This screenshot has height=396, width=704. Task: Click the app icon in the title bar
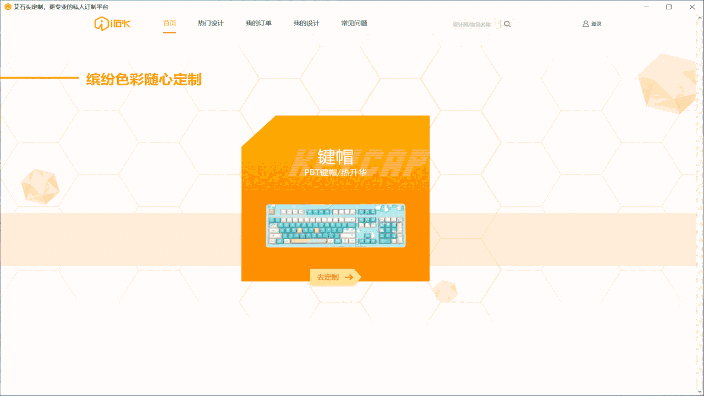8,7
